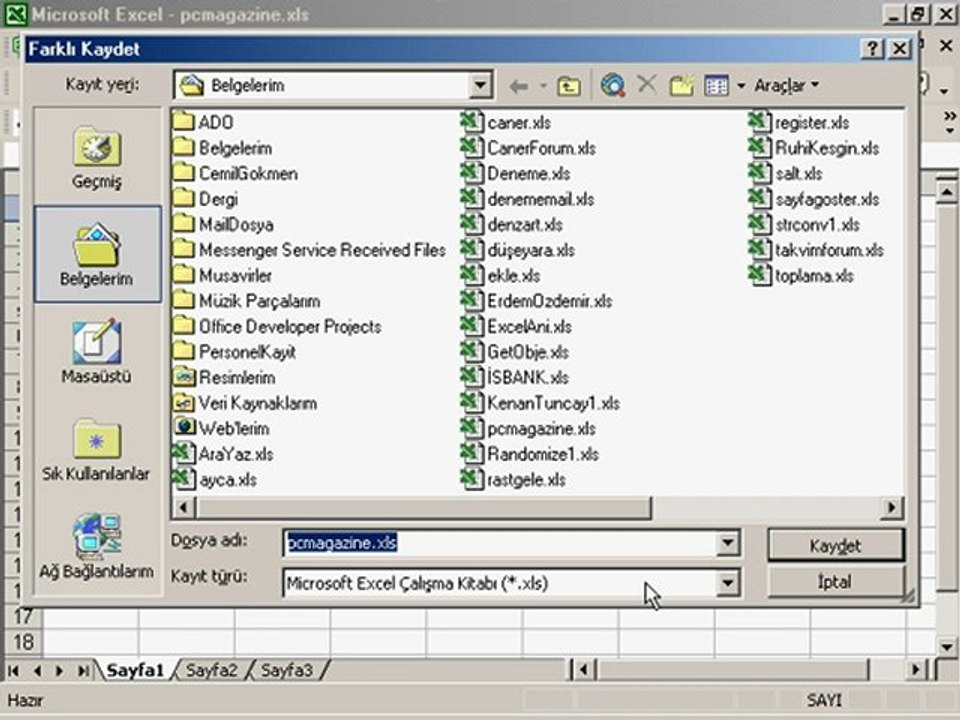Select the PersonelKayit folder
The height and width of the screenshot is (720, 960).
pyautogui.click(x=234, y=352)
